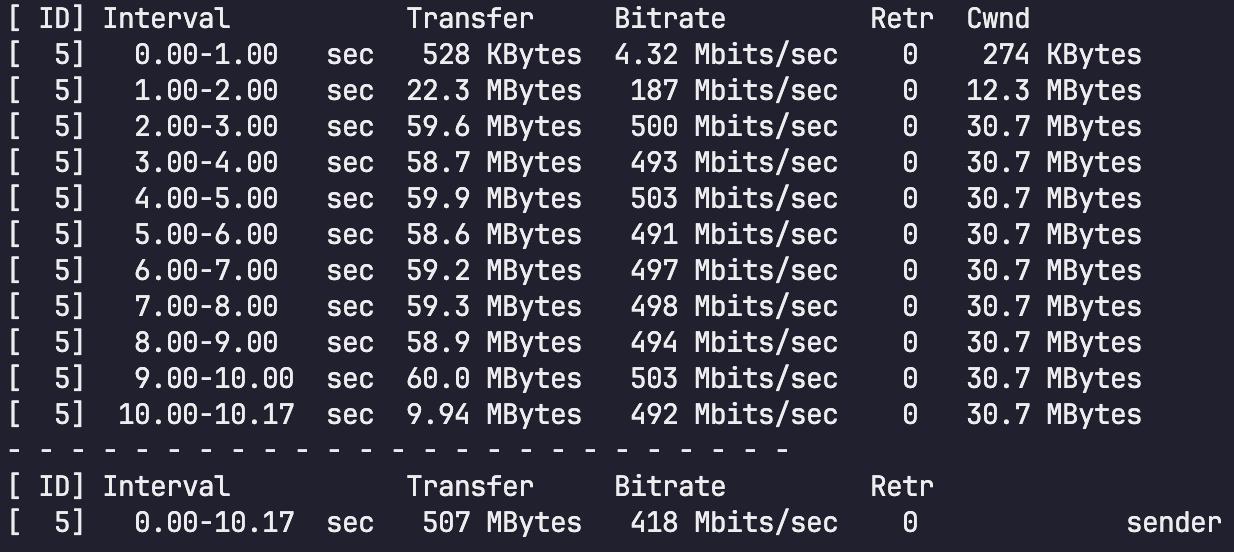
Task: Click the dashed separator line
Action: coord(400,450)
